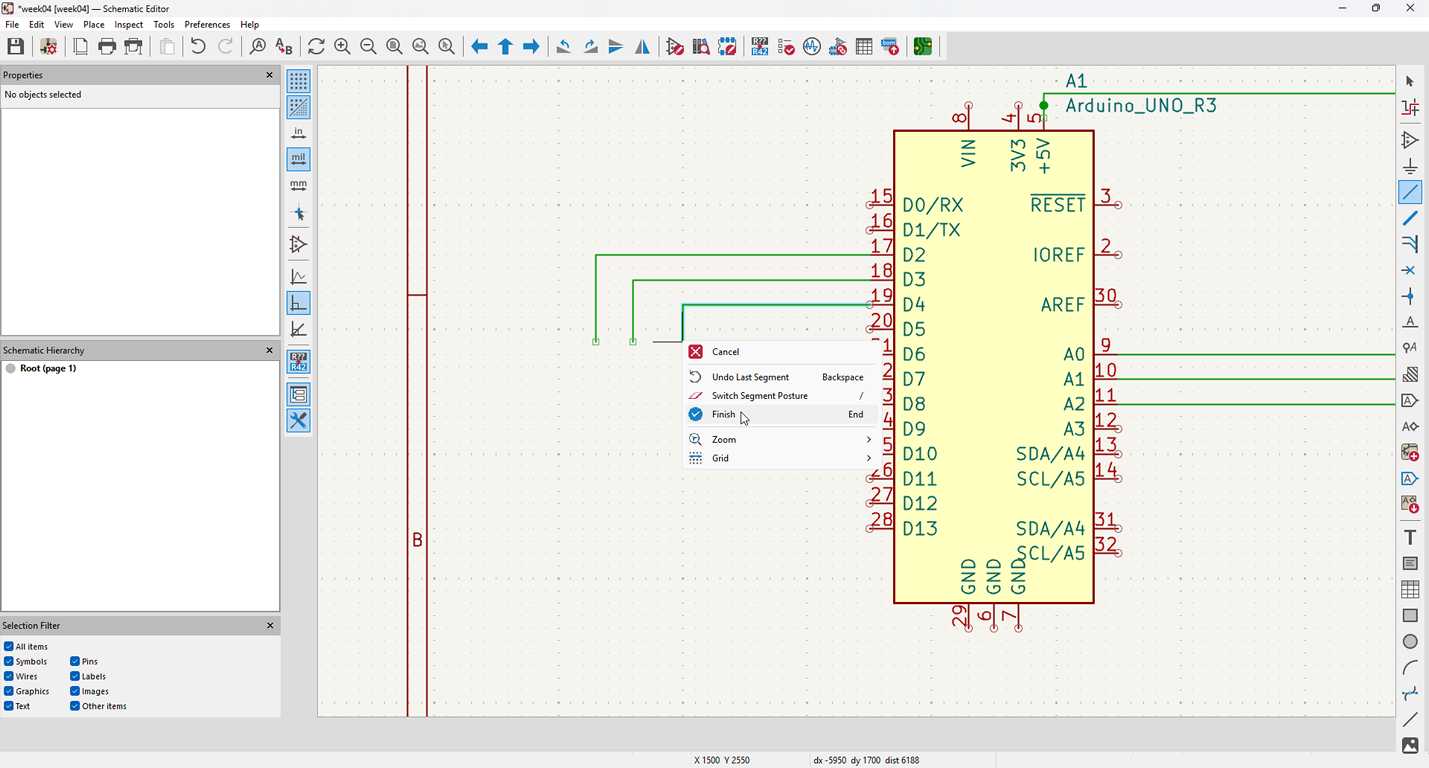Switch units to inches
The image size is (1429, 768).
click(298, 133)
